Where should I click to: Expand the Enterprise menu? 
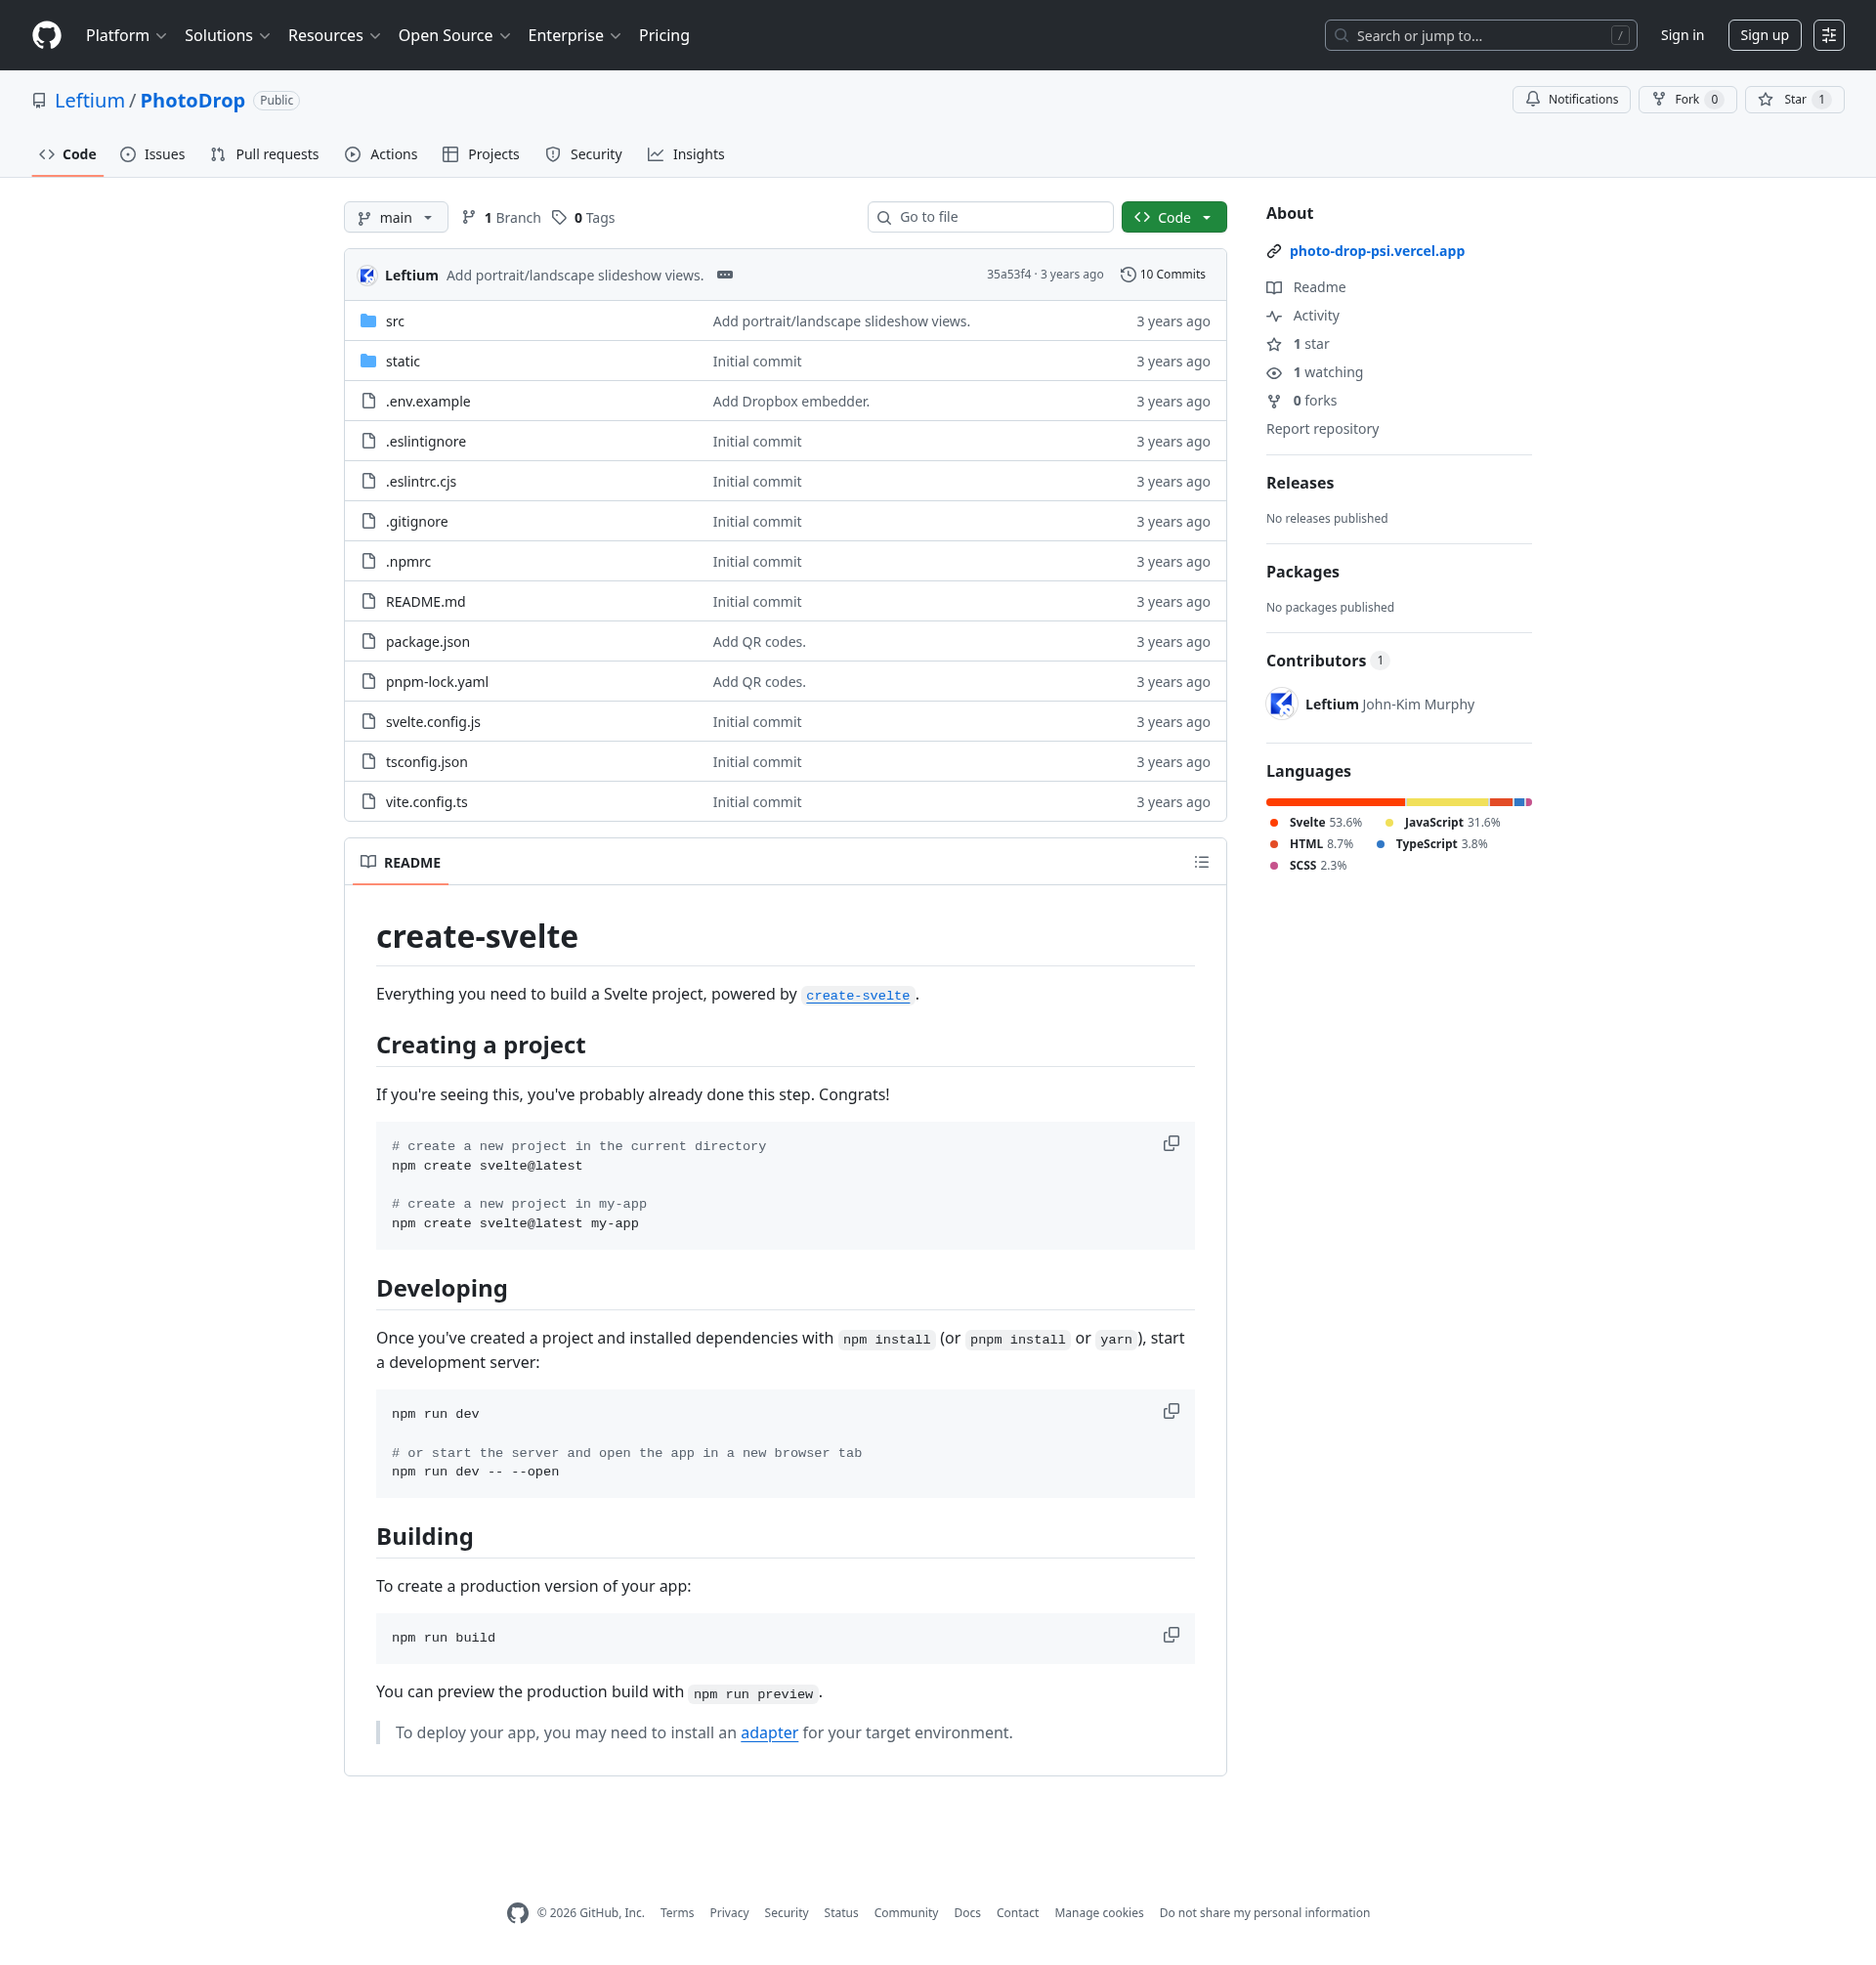click(x=574, y=35)
